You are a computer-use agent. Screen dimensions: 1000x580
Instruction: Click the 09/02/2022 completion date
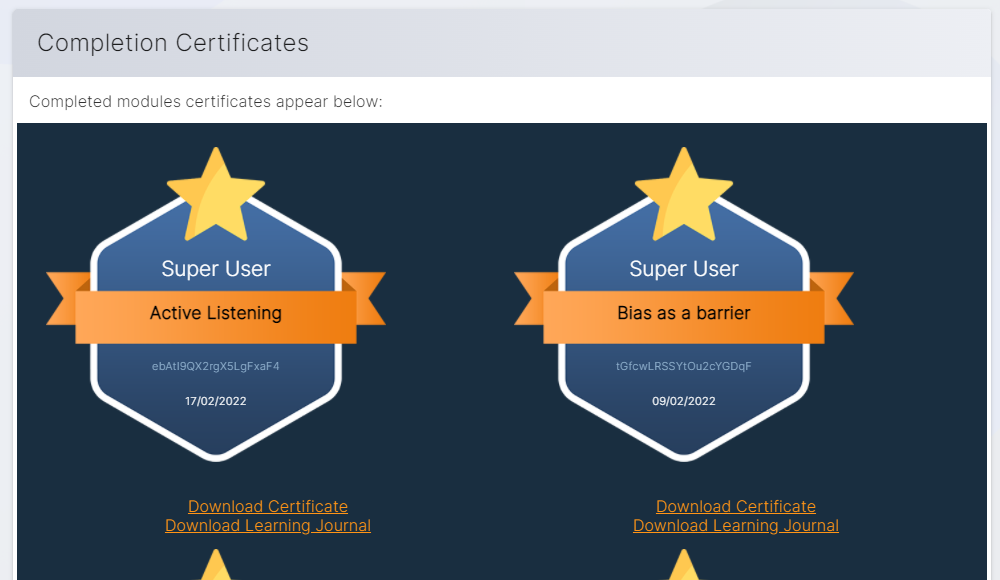tap(684, 401)
